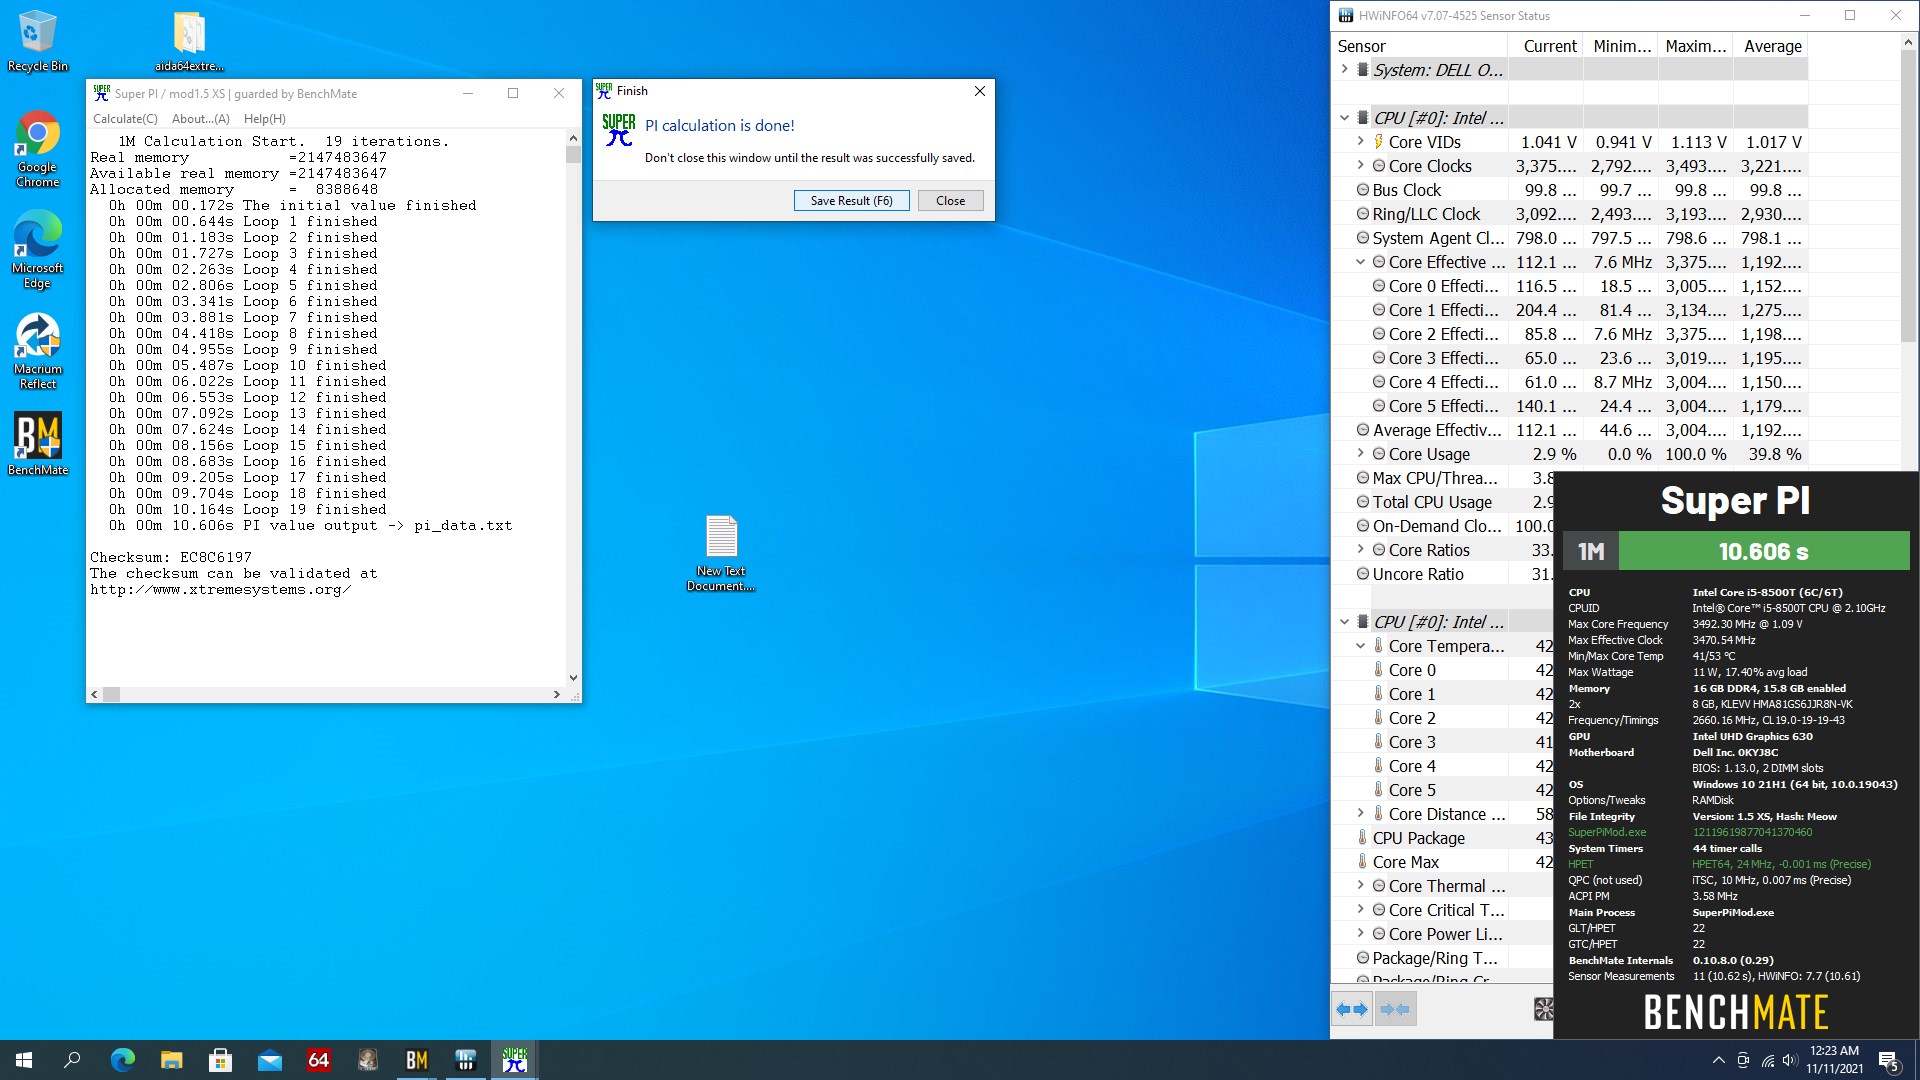Click the volume speaker icon in the system tray
The height and width of the screenshot is (1080, 1920).
(x=1790, y=1060)
